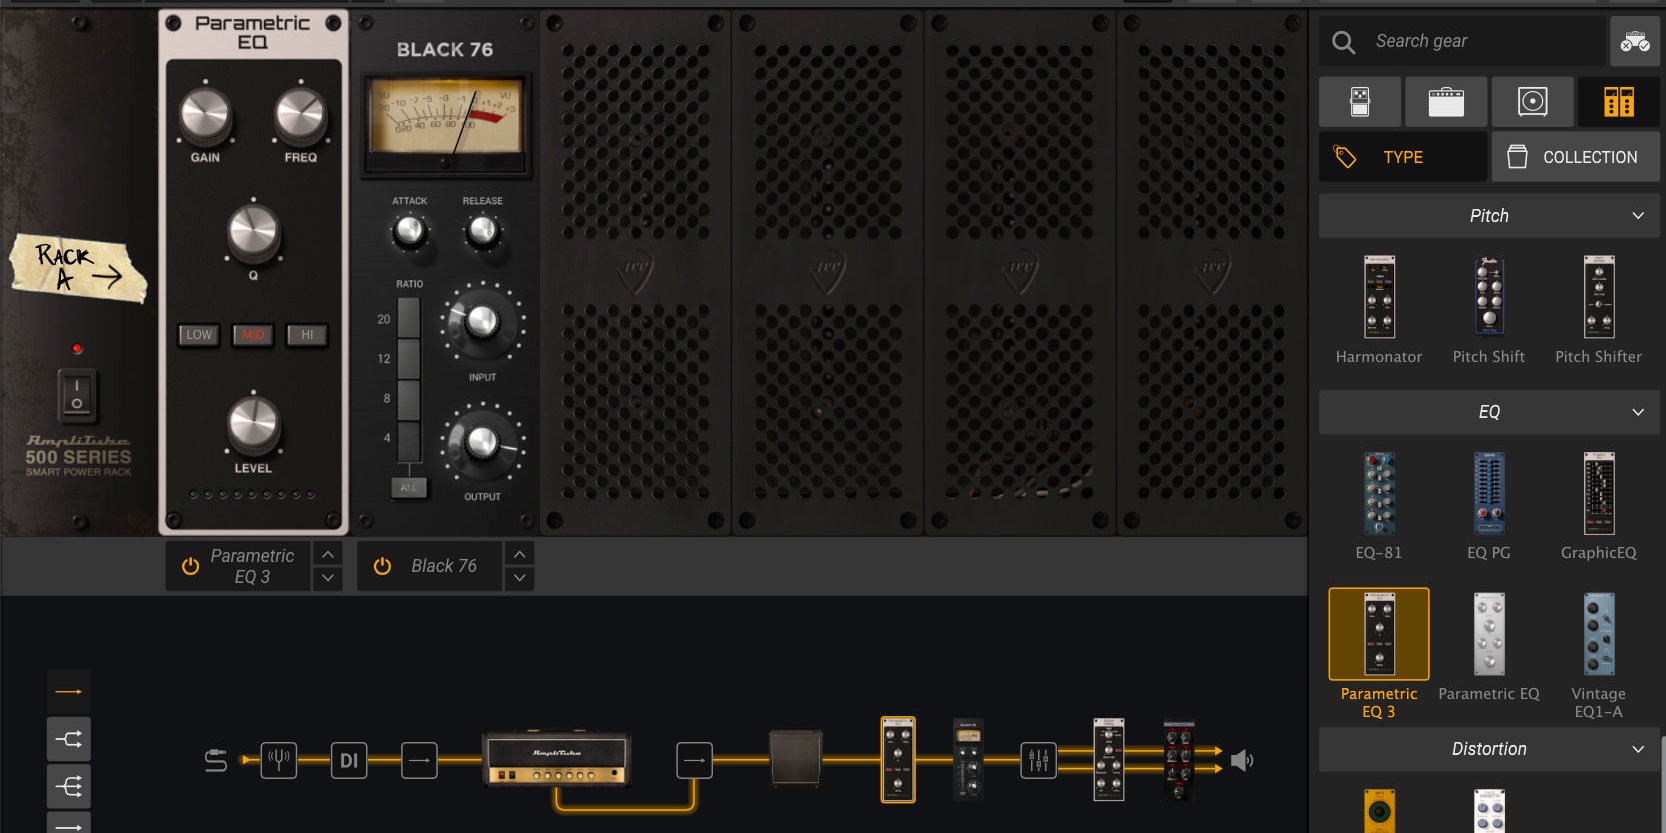The image size is (1666, 833).
Task: Show amplifier gear category
Action: click(x=1446, y=102)
